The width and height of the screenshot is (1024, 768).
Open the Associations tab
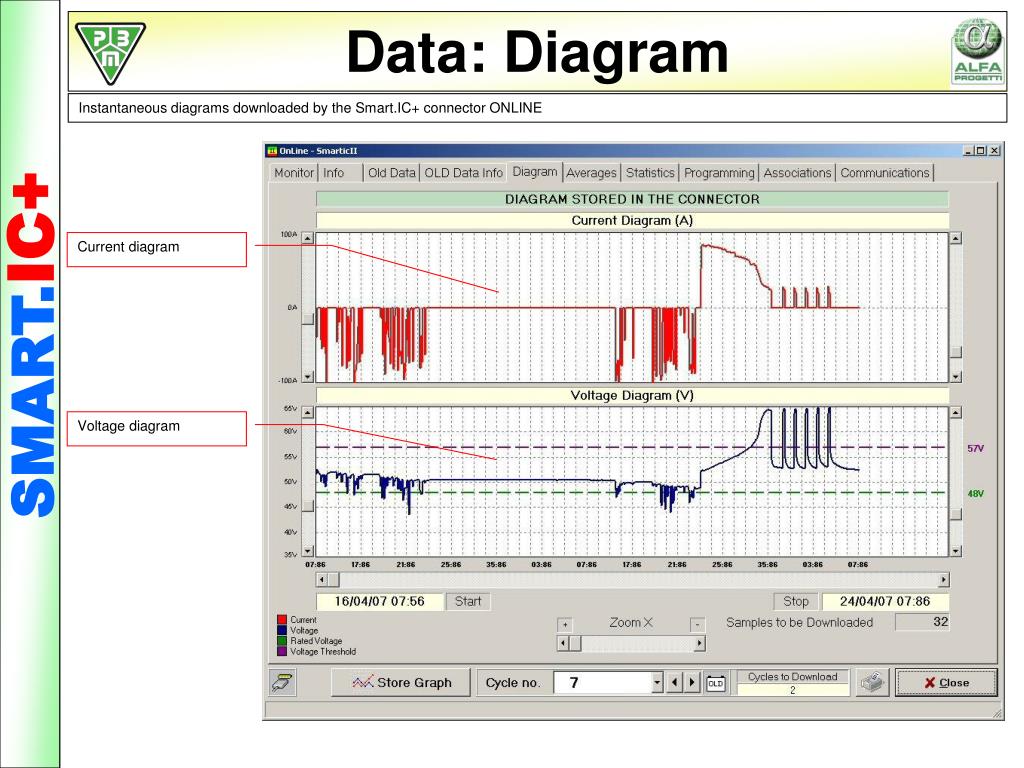tap(797, 172)
